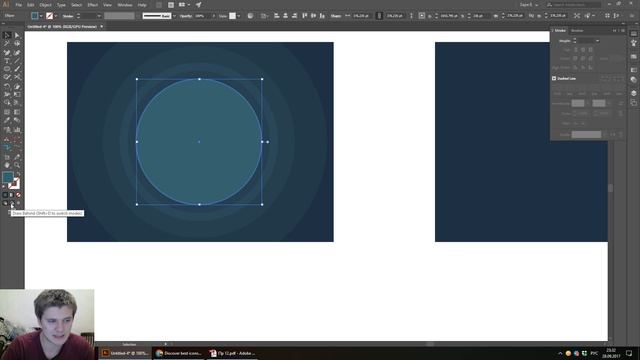This screenshot has height=360, width=640.
Task: Open workspace switcher dropdown
Action: [529, 5]
